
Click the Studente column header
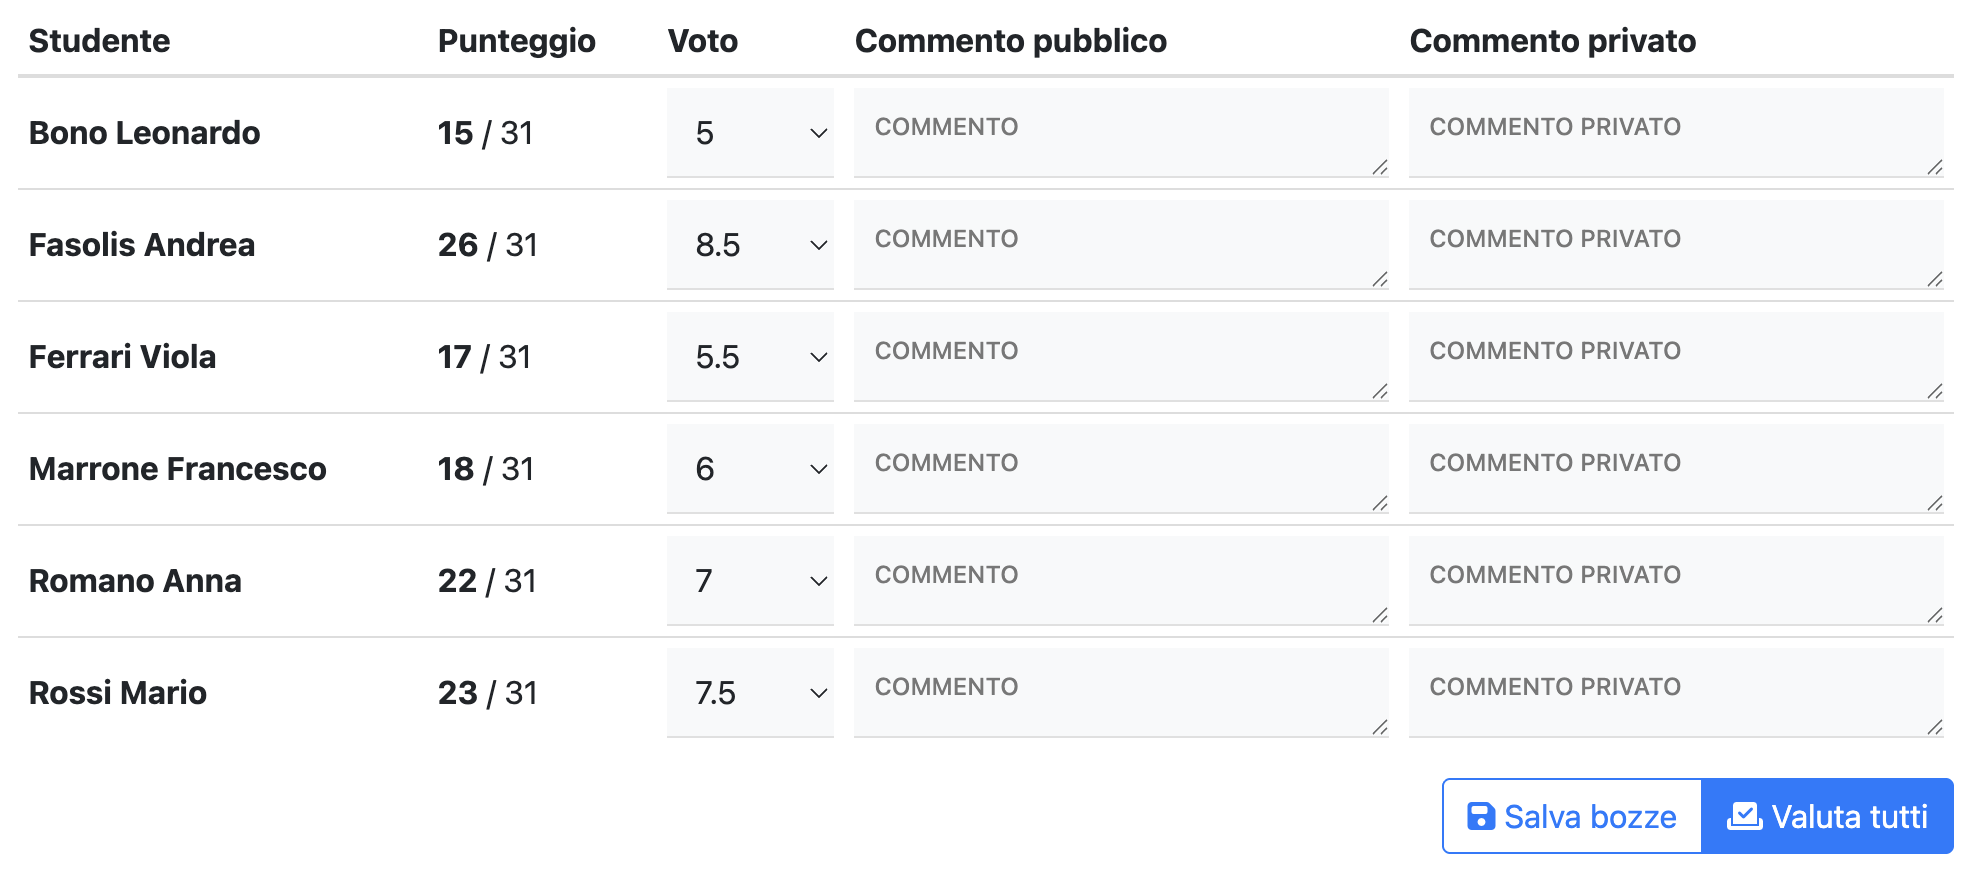coord(100,41)
